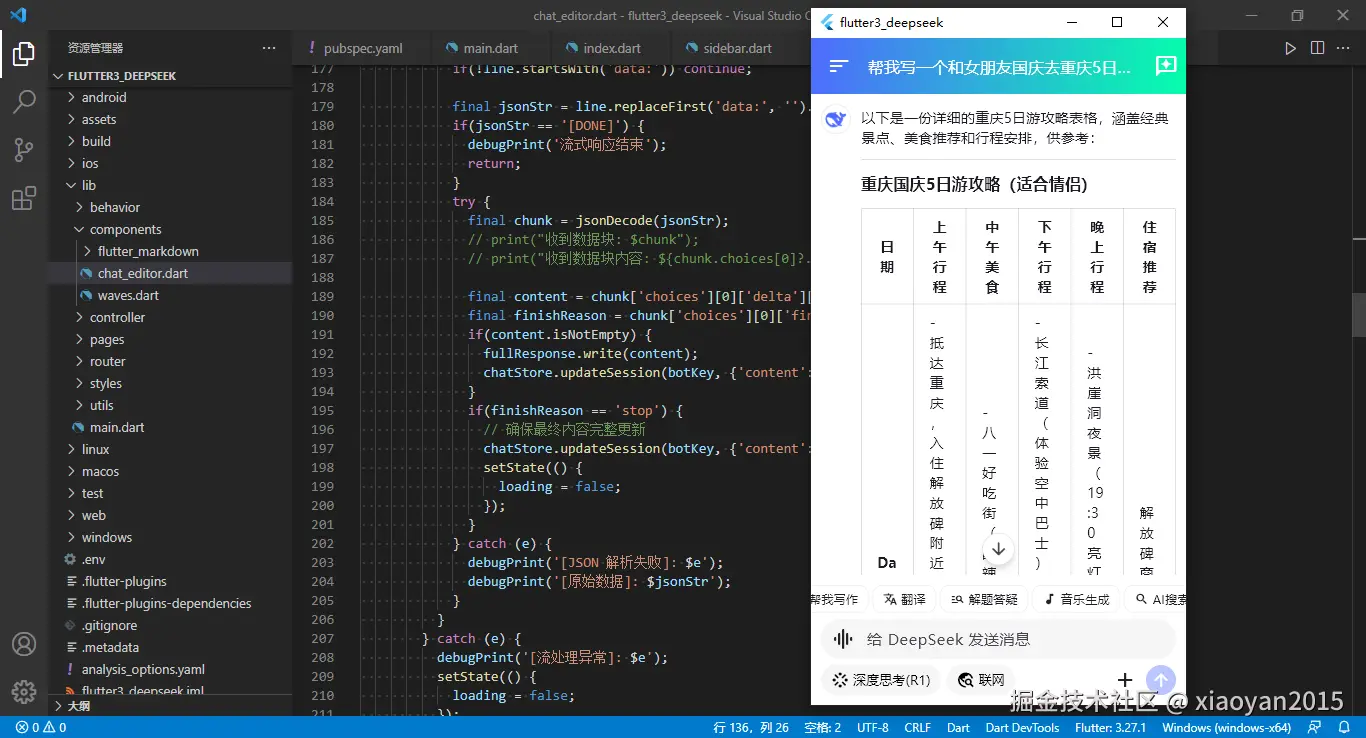
Task: Open notifications bell in the status bar
Action: point(1344,727)
